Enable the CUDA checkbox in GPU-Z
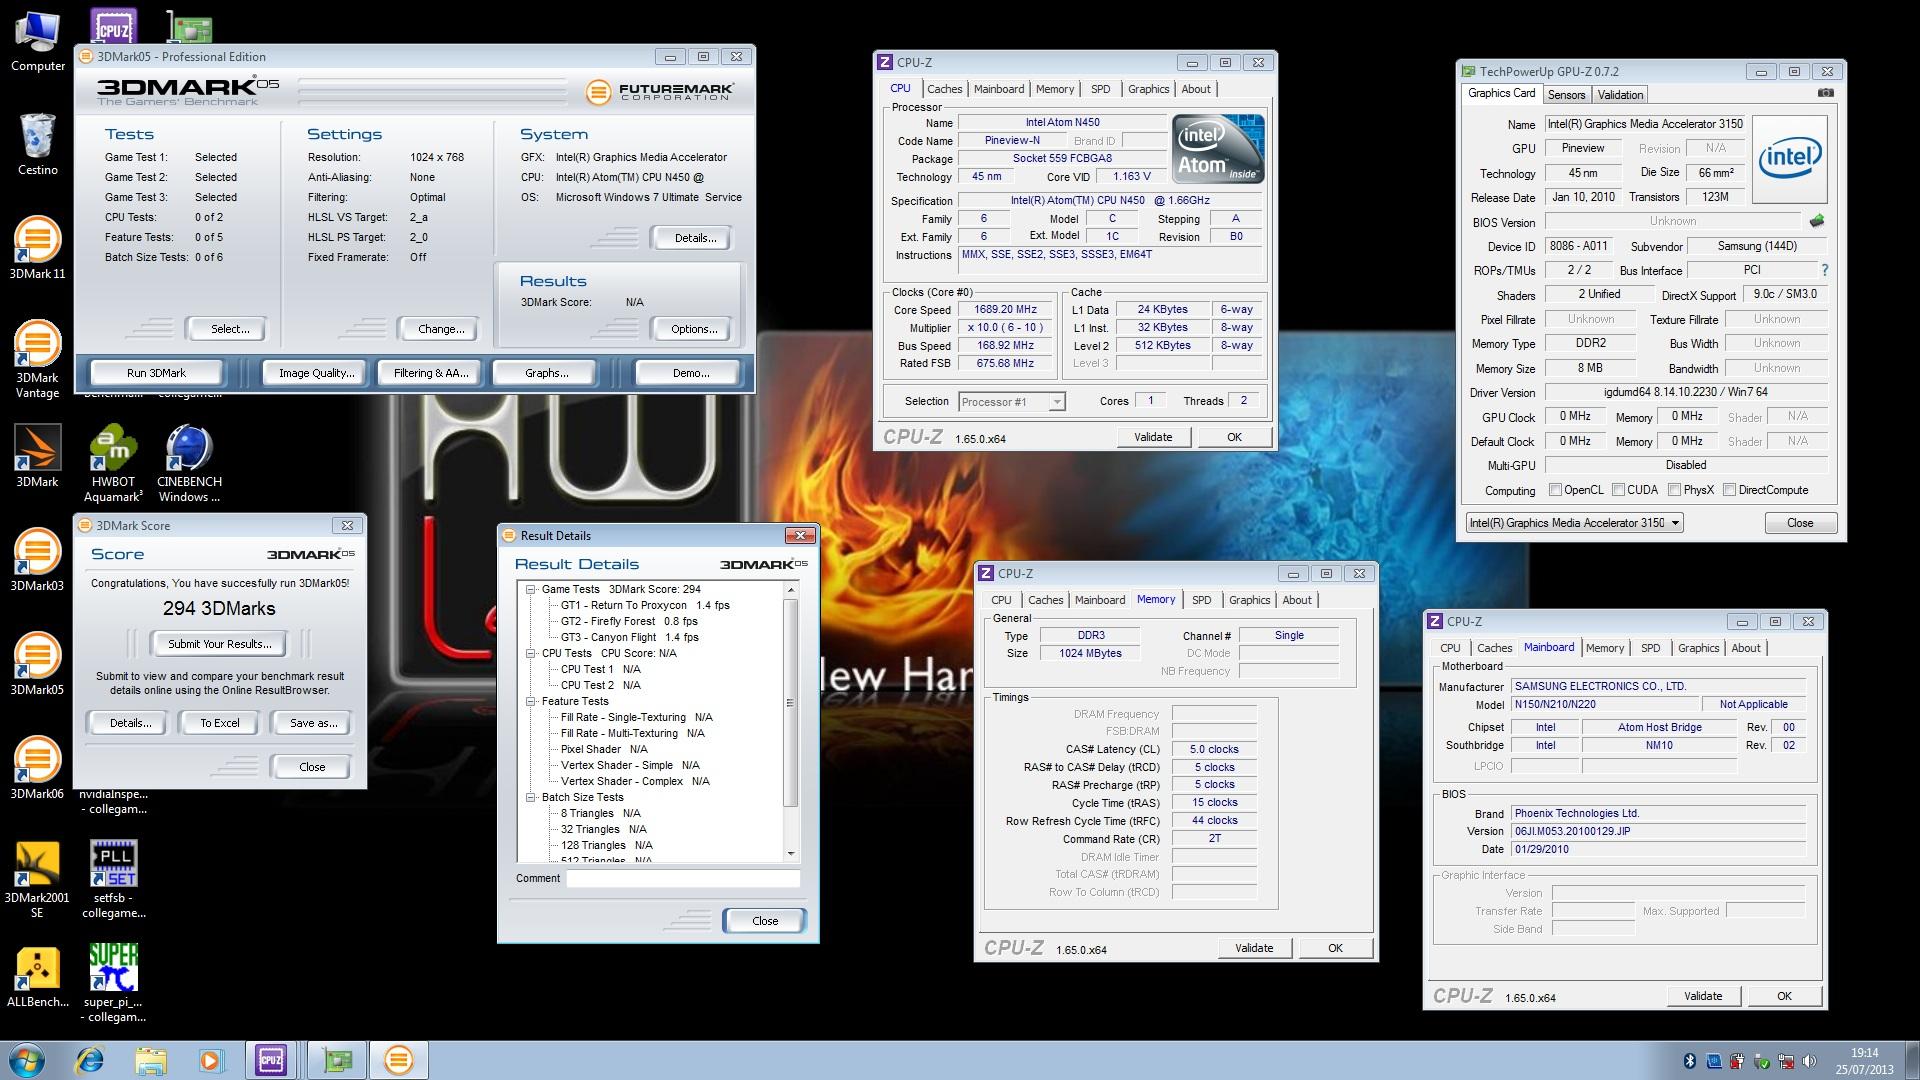 pos(1617,490)
